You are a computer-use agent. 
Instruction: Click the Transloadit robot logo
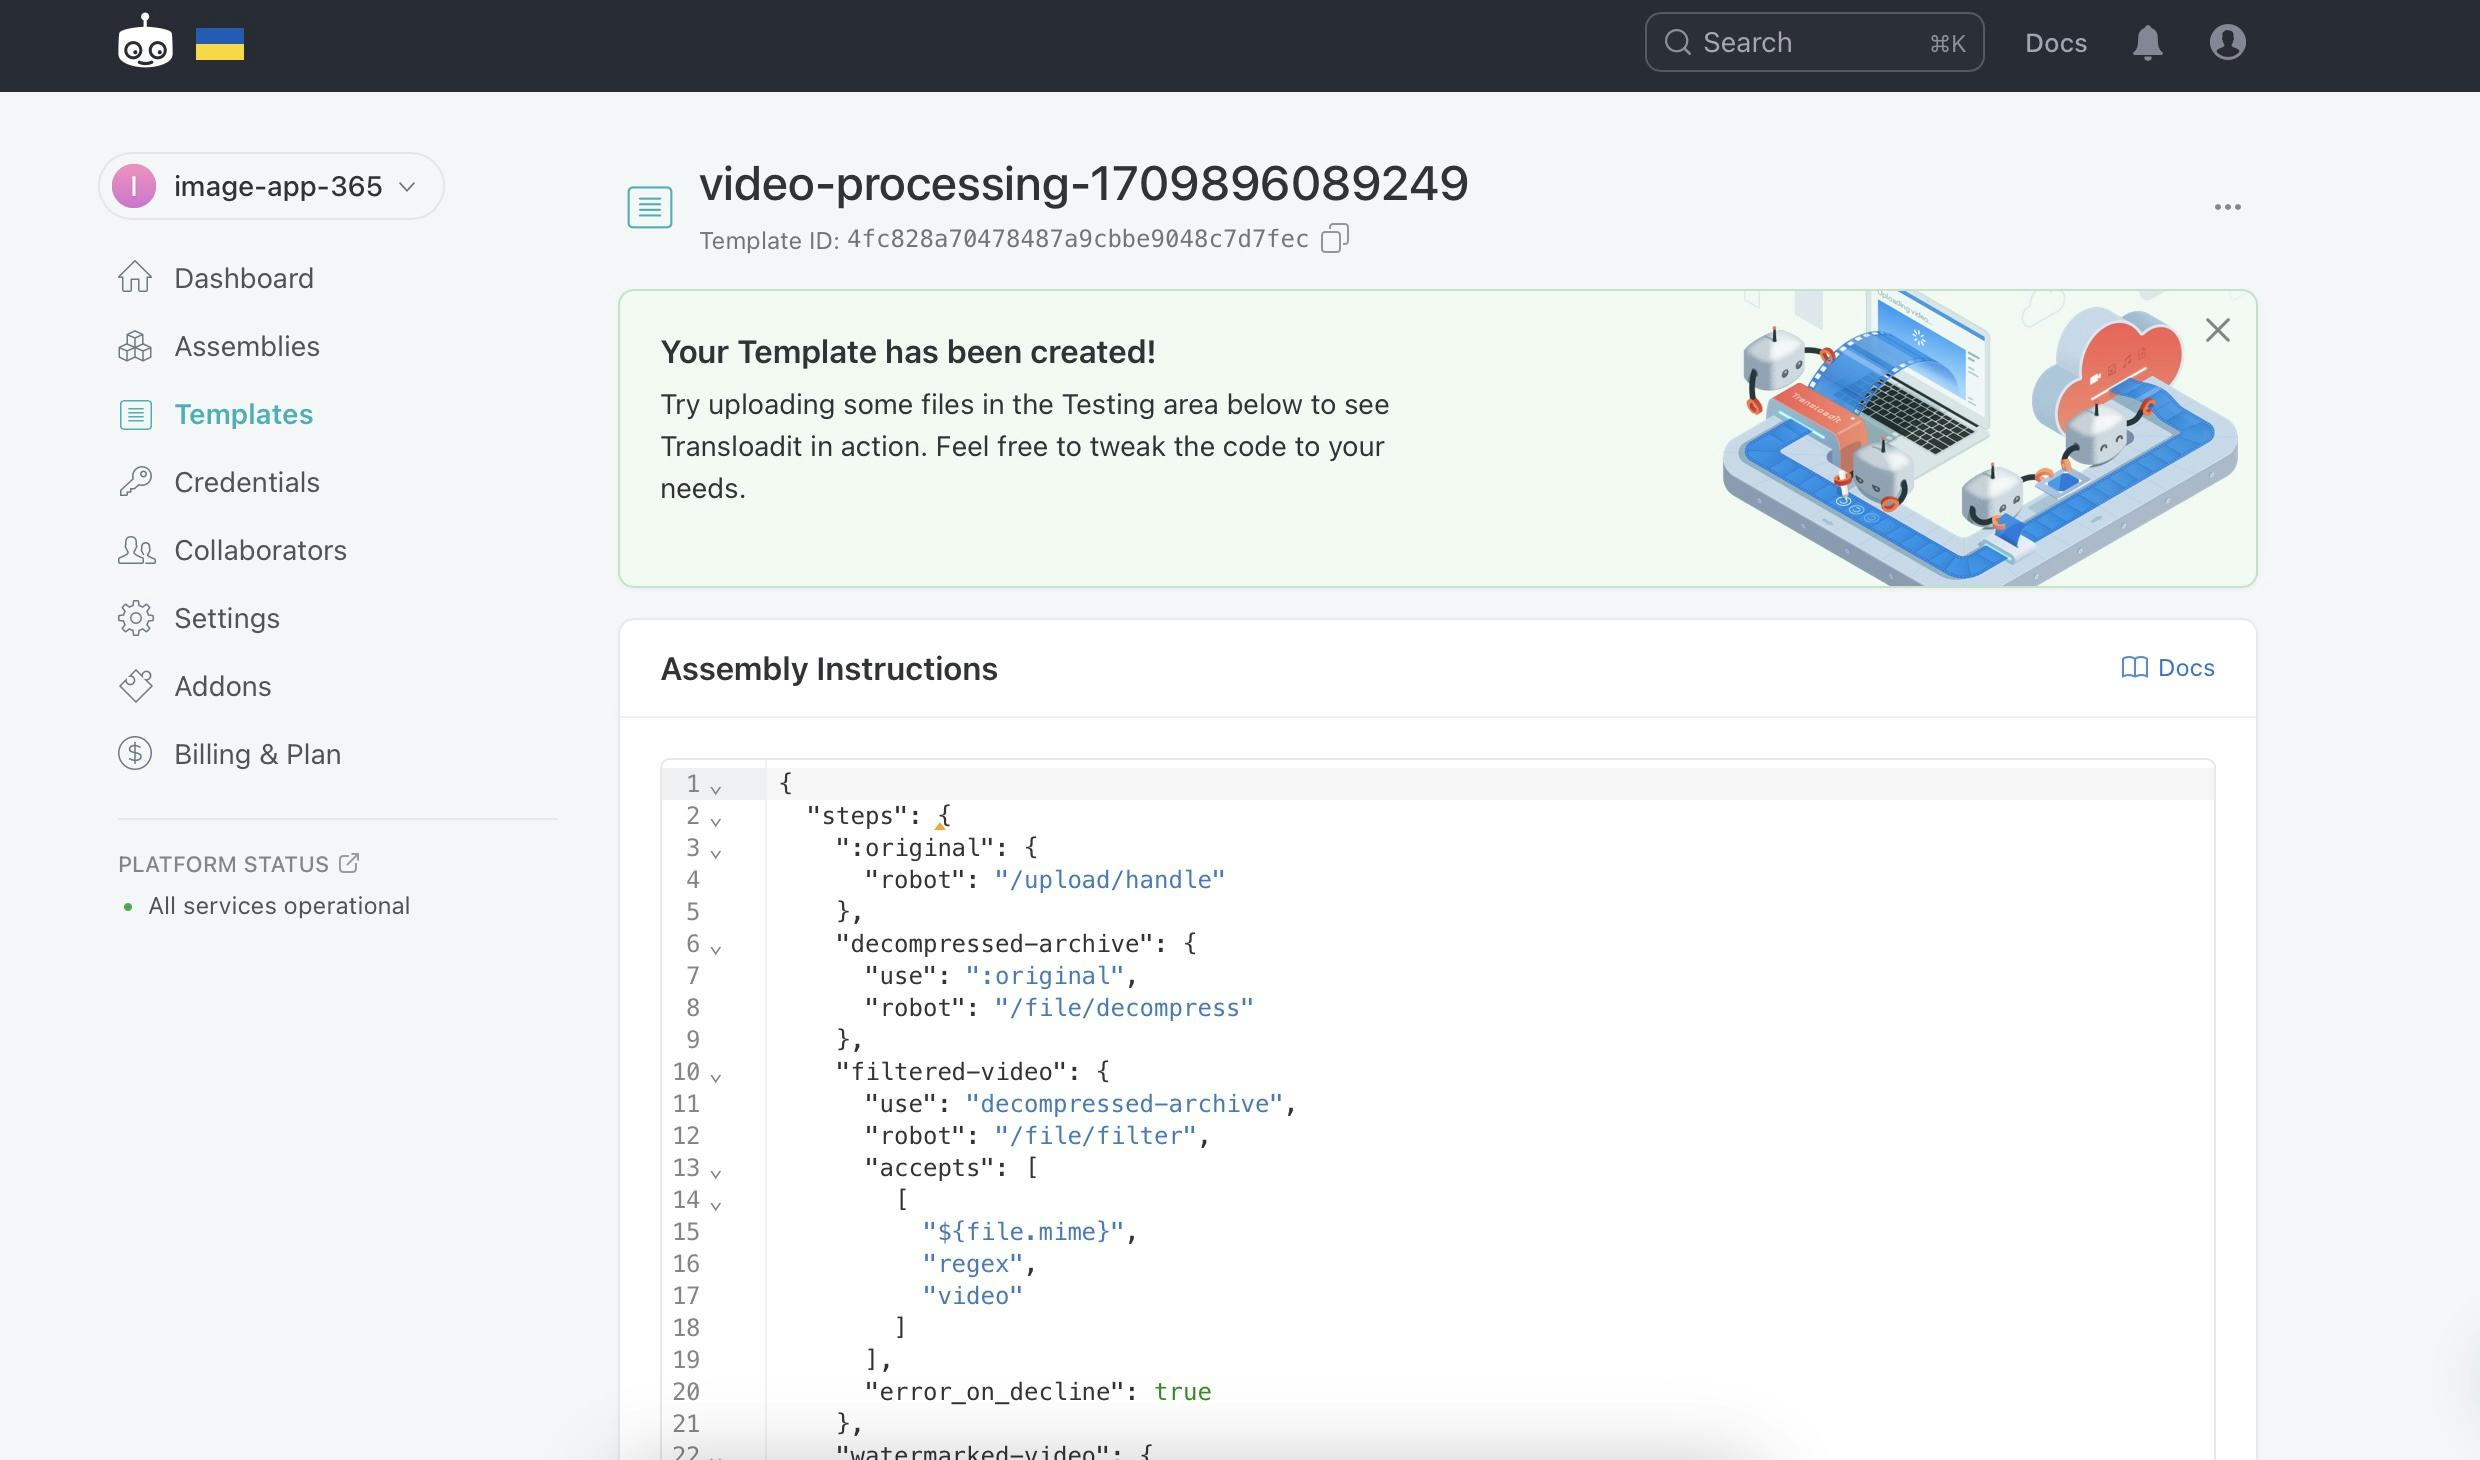(144, 42)
